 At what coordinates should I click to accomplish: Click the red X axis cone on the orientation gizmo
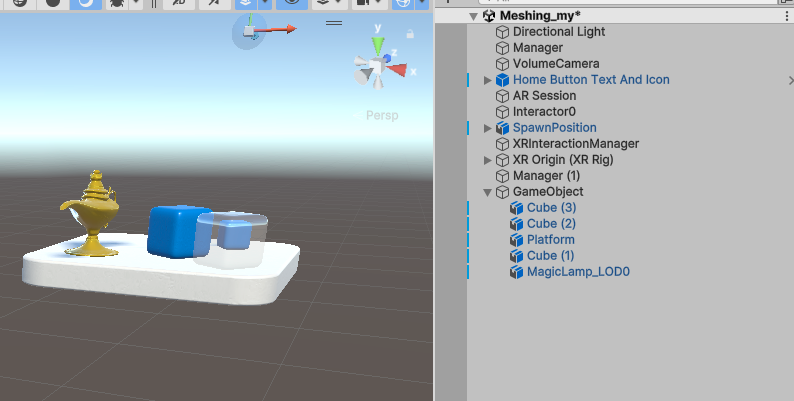pos(399,70)
